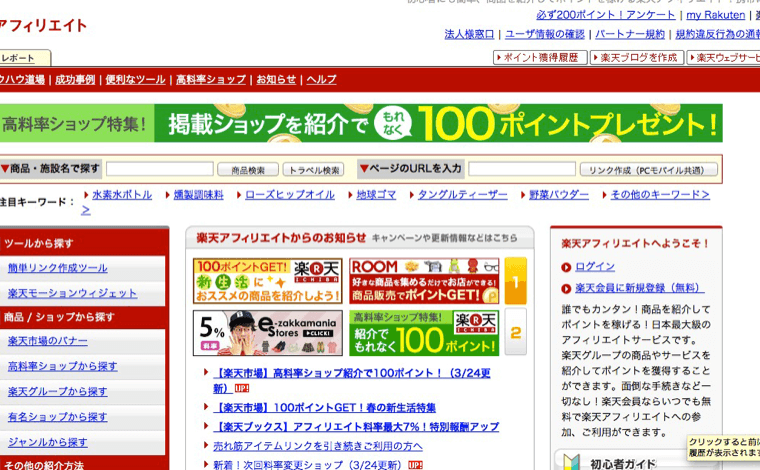Open 有名ショップから探す in sidebar

click(57, 417)
